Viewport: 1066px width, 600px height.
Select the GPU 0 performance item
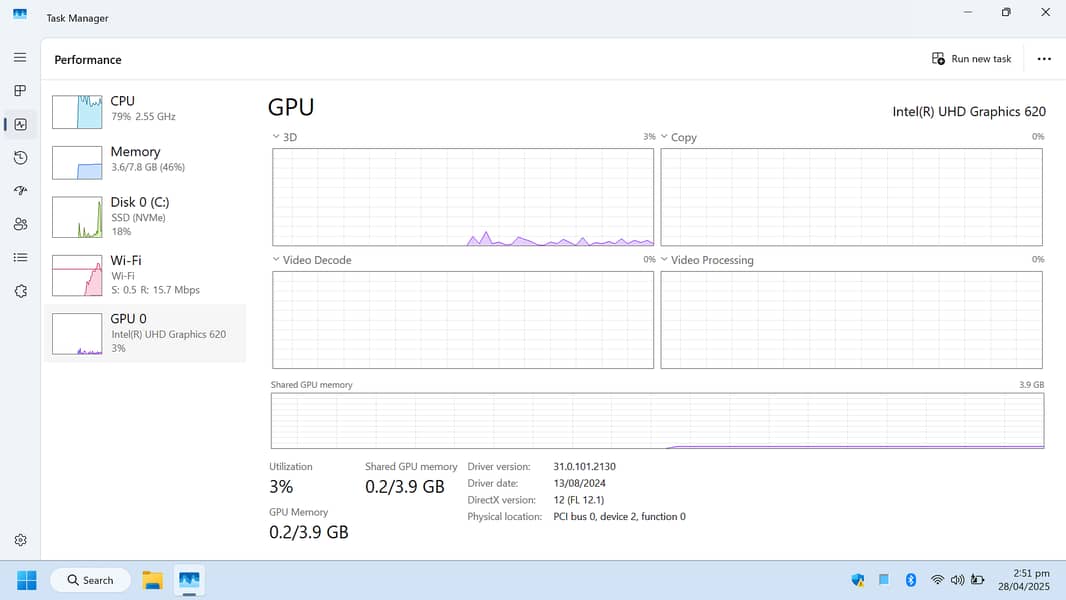click(x=145, y=333)
